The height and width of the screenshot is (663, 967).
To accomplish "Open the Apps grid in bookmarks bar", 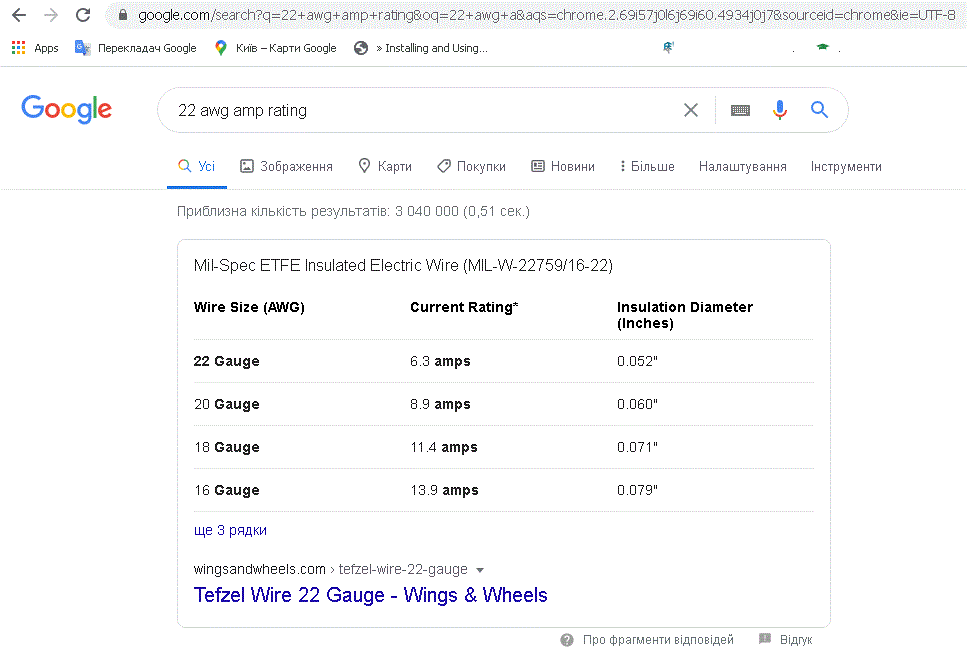I will coord(35,47).
